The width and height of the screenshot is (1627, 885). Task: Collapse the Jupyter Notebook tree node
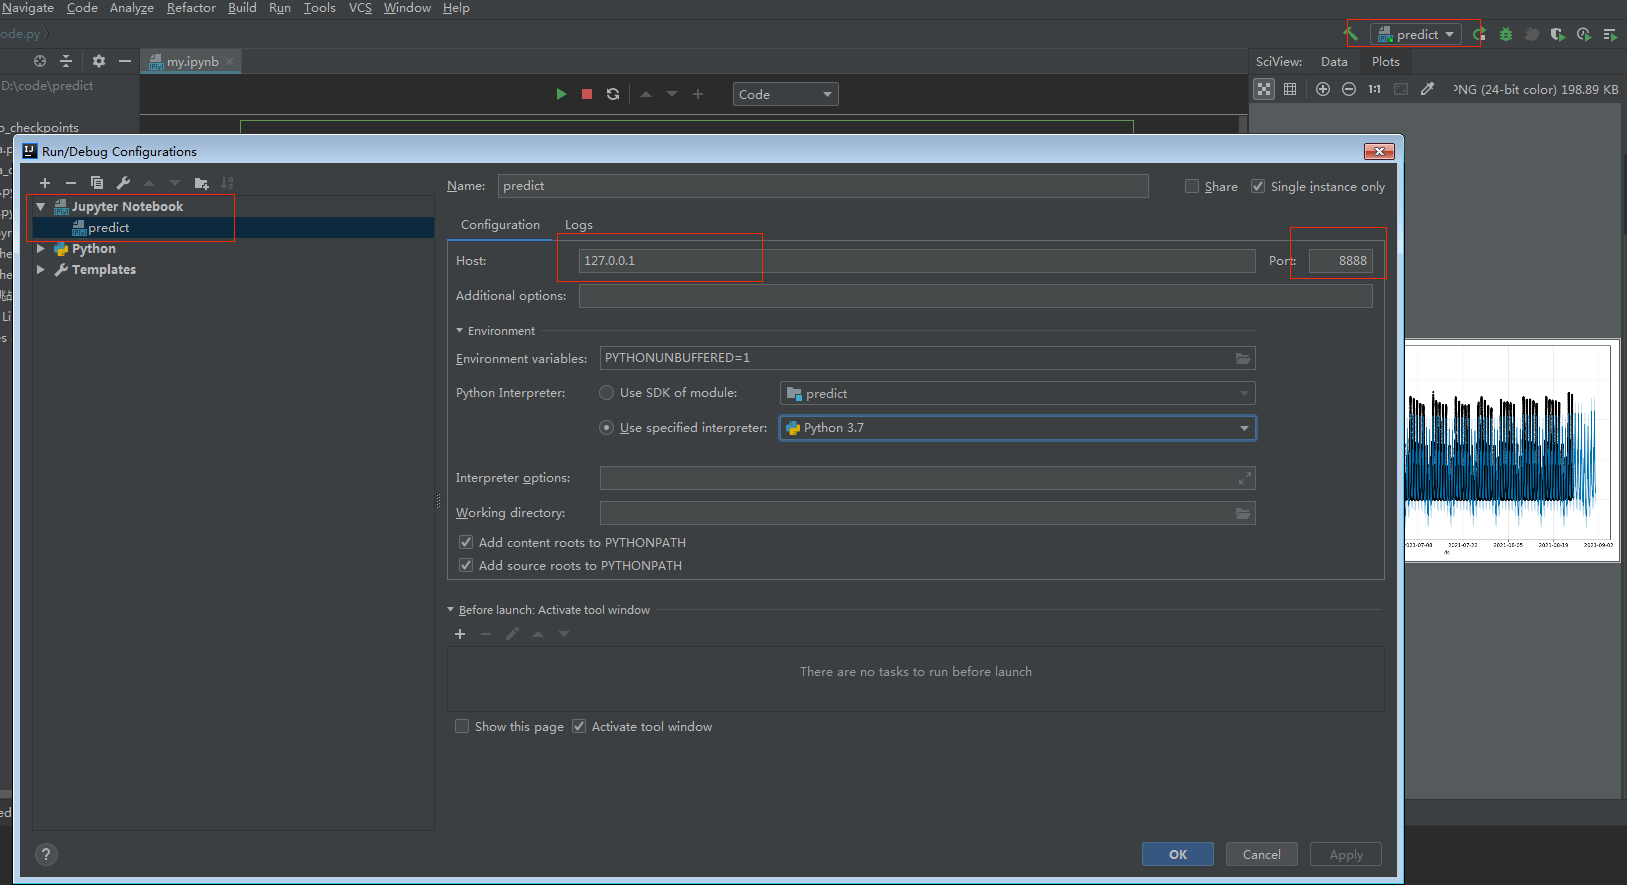[x=41, y=207]
